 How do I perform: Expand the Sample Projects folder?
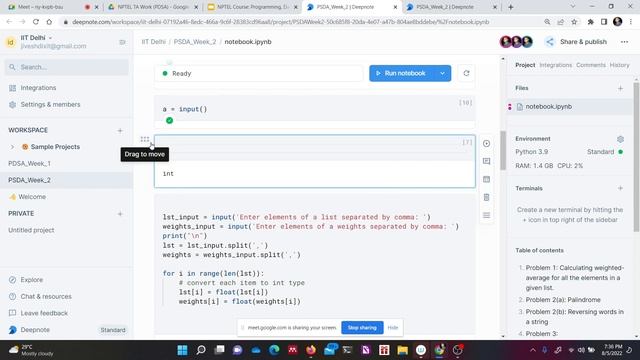click(x=12, y=147)
